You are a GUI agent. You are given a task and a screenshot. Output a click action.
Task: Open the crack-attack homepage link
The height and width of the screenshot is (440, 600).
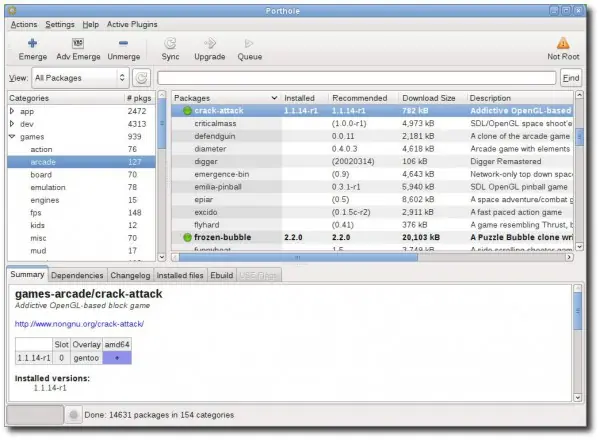79,324
